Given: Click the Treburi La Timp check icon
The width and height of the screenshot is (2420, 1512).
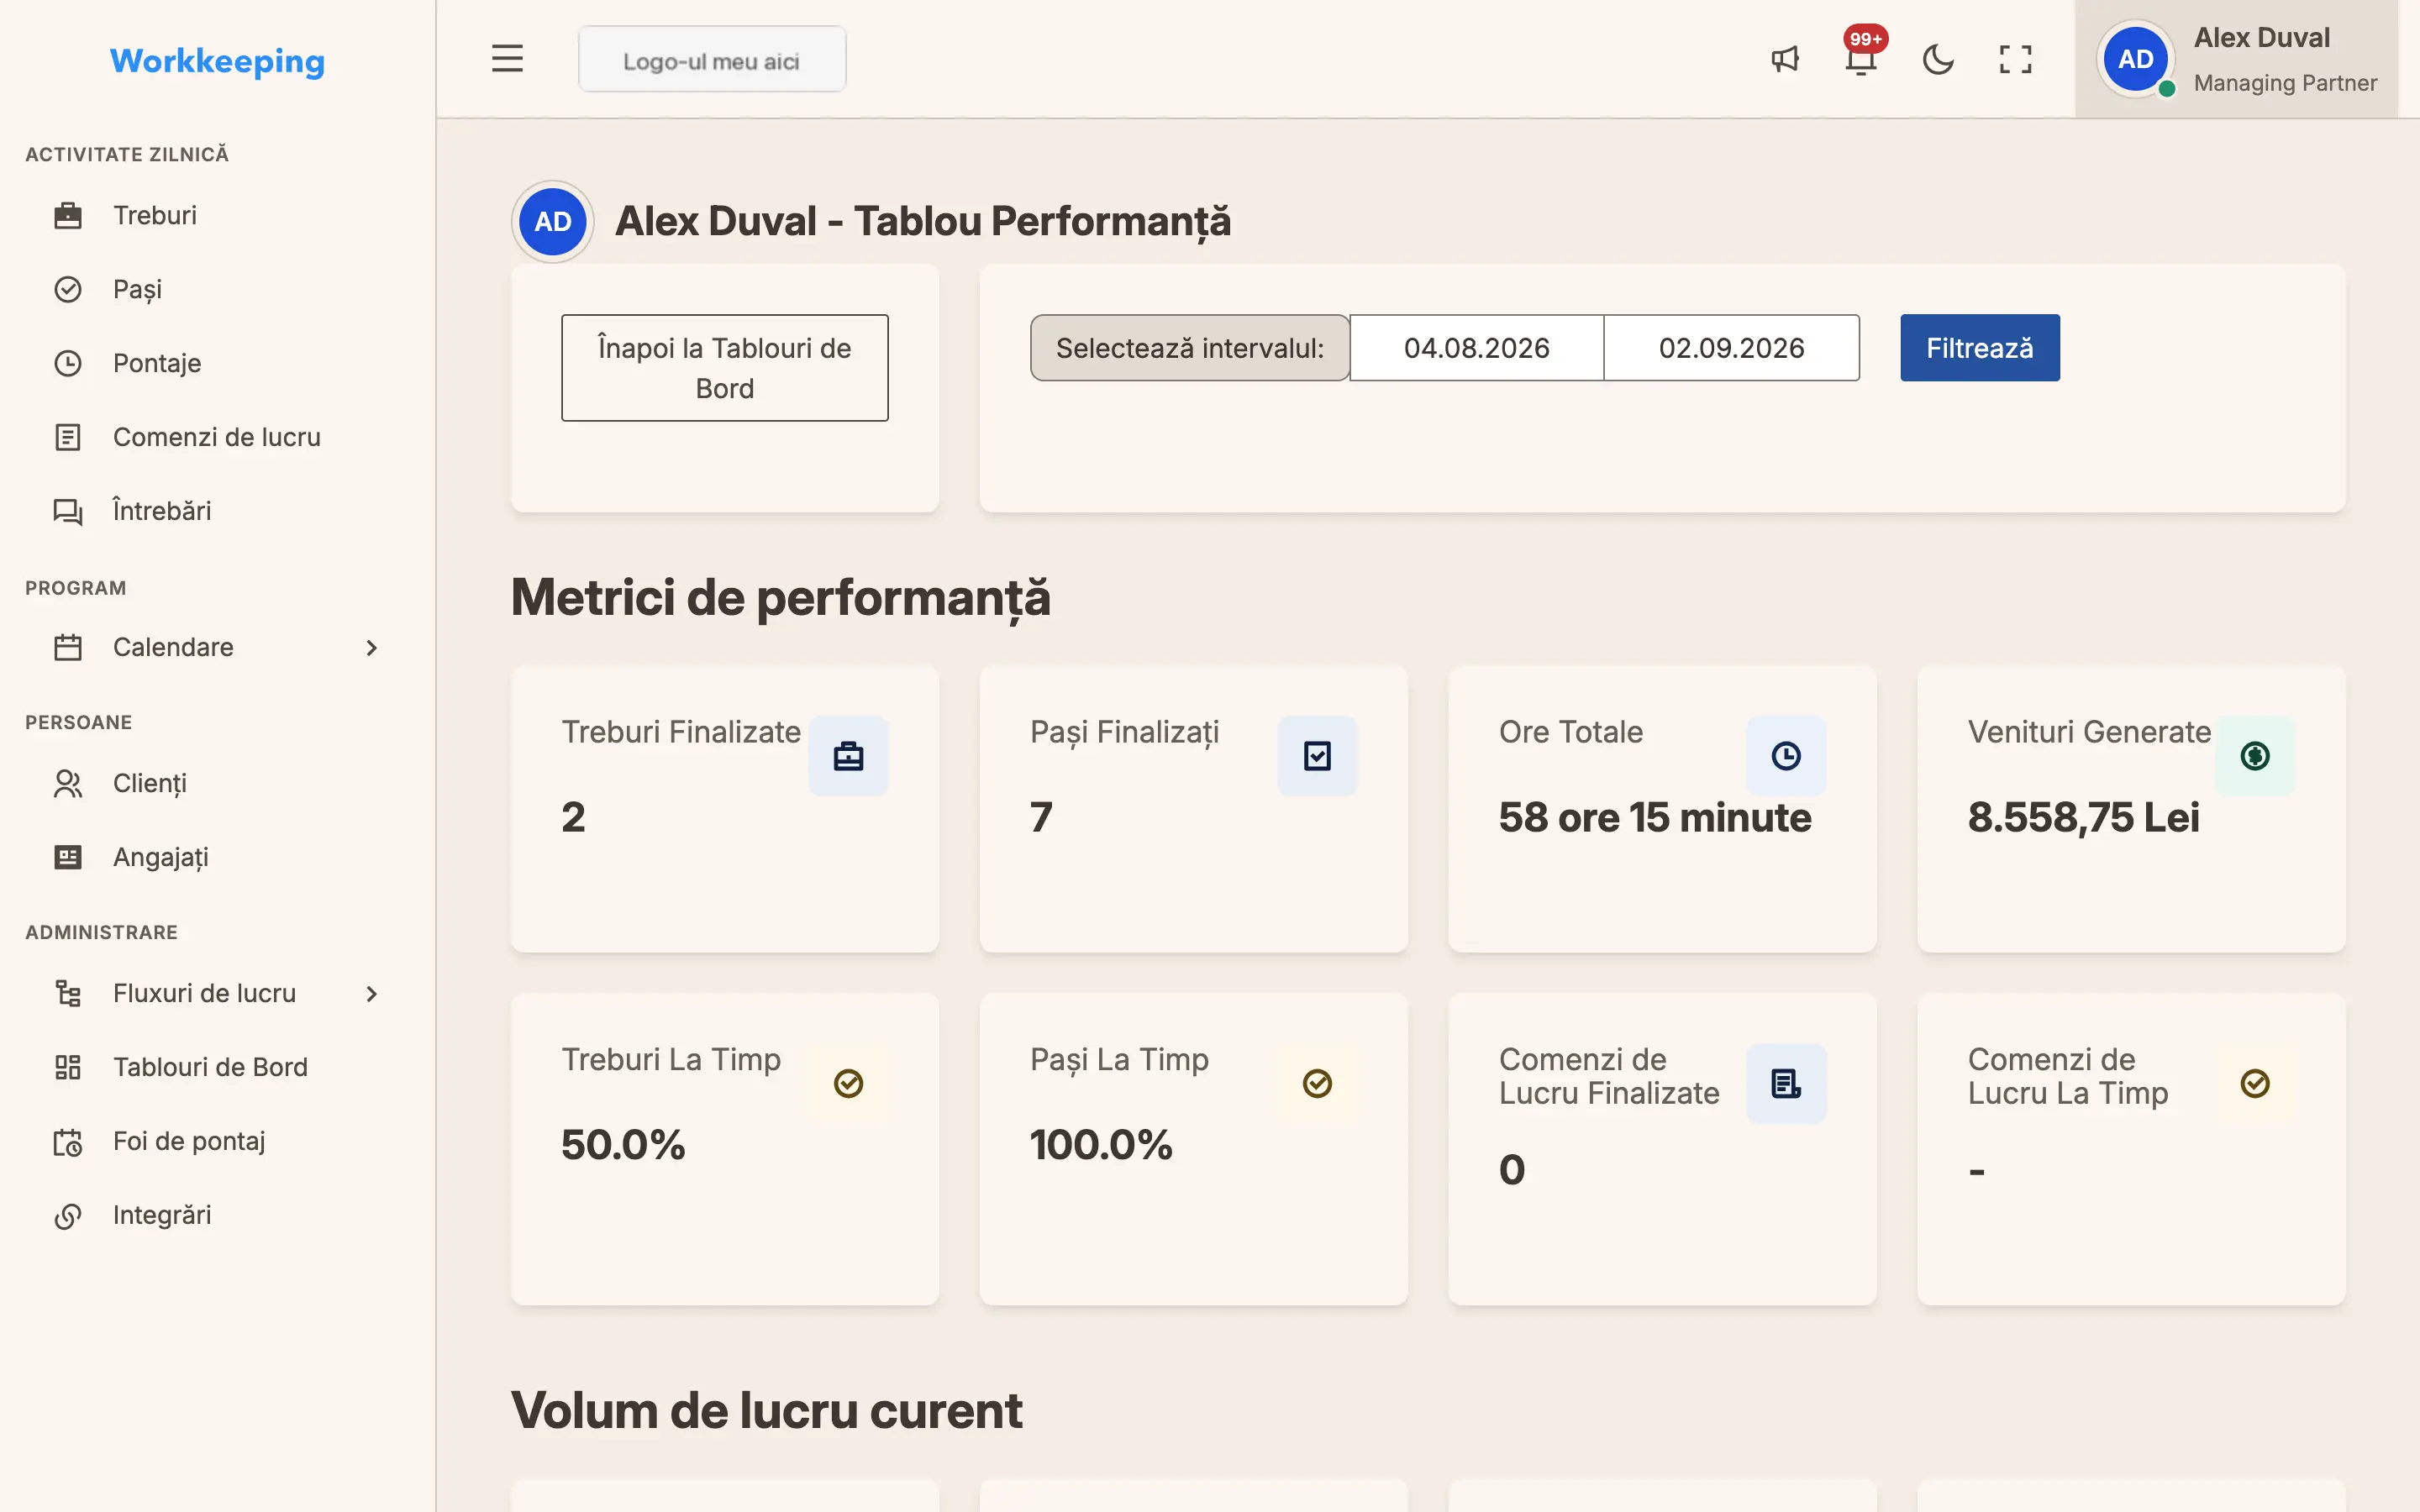Looking at the screenshot, I should (x=848, y=1083).
